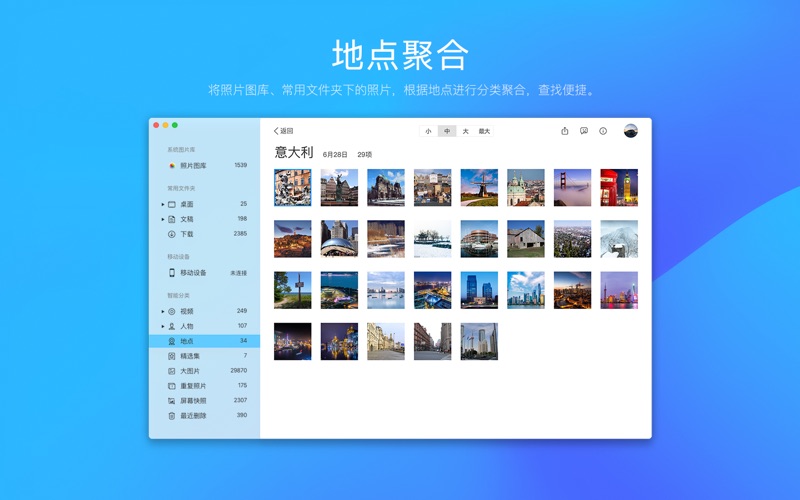Expand the 视频 category disclosure triangle
Viewport: 800px width, 500px height.
coord(162,312)
